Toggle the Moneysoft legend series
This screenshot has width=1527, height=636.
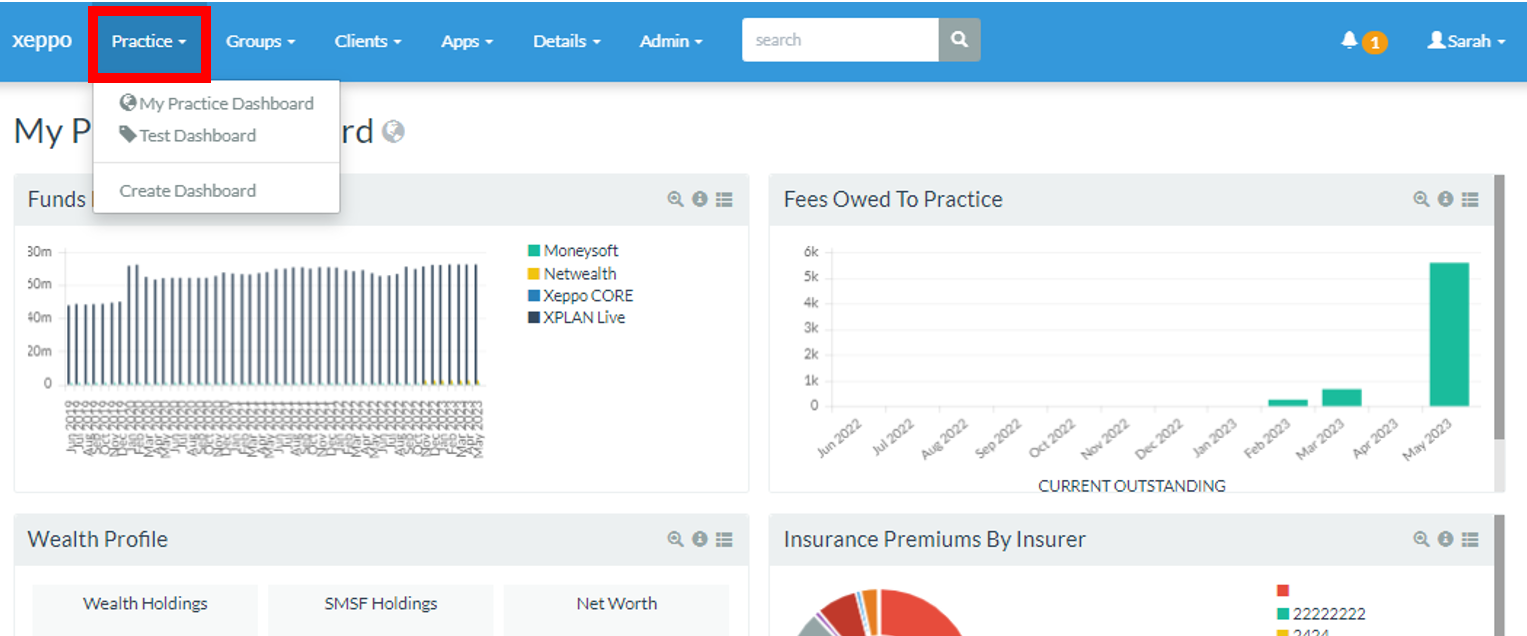click(580, 251)
